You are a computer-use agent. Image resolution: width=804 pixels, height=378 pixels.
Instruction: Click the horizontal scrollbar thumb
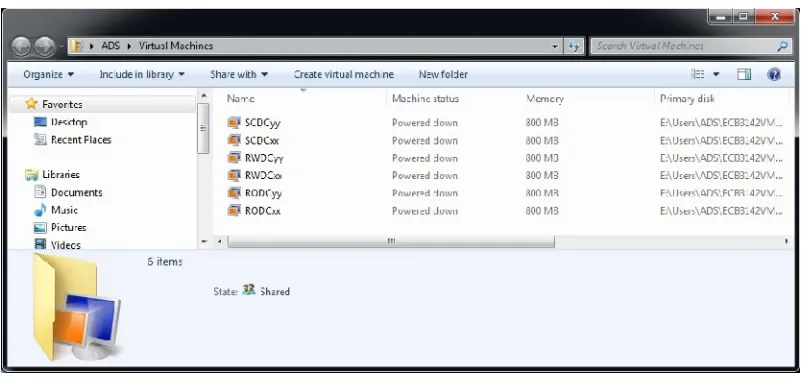click(x=391, y=241)
